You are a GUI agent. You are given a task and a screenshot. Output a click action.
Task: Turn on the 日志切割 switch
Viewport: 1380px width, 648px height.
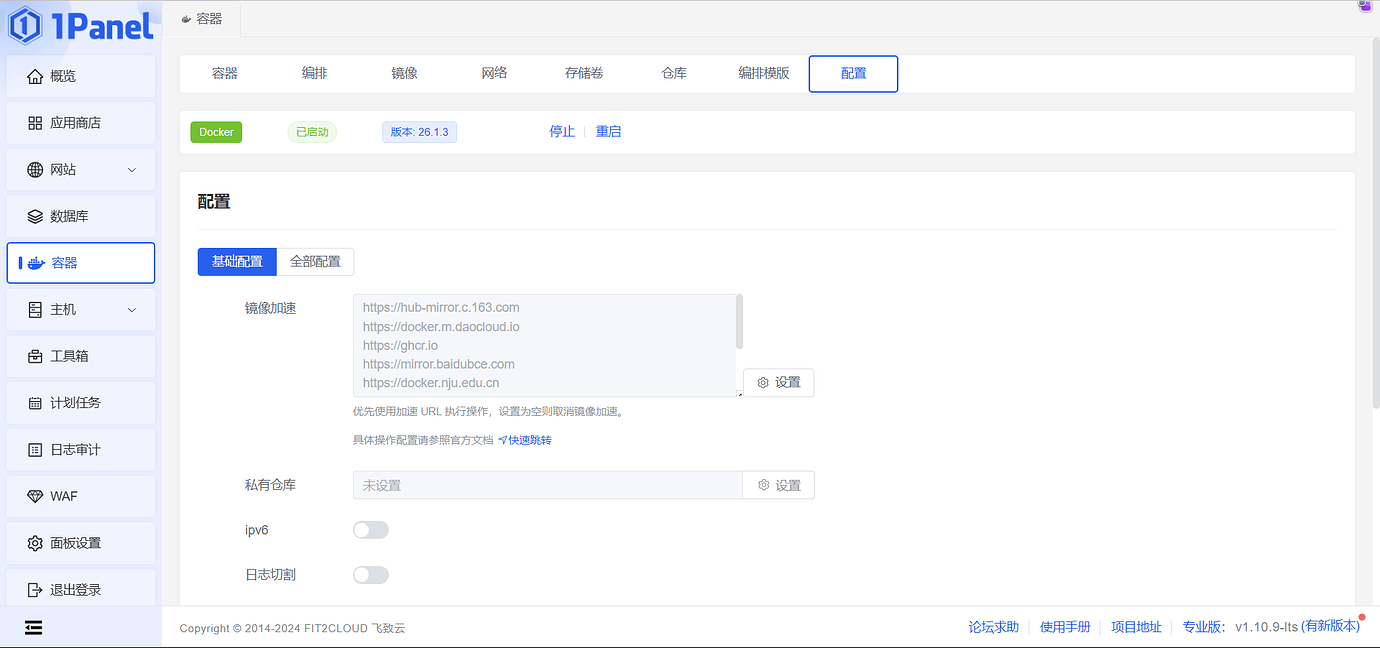click(370, 575)
